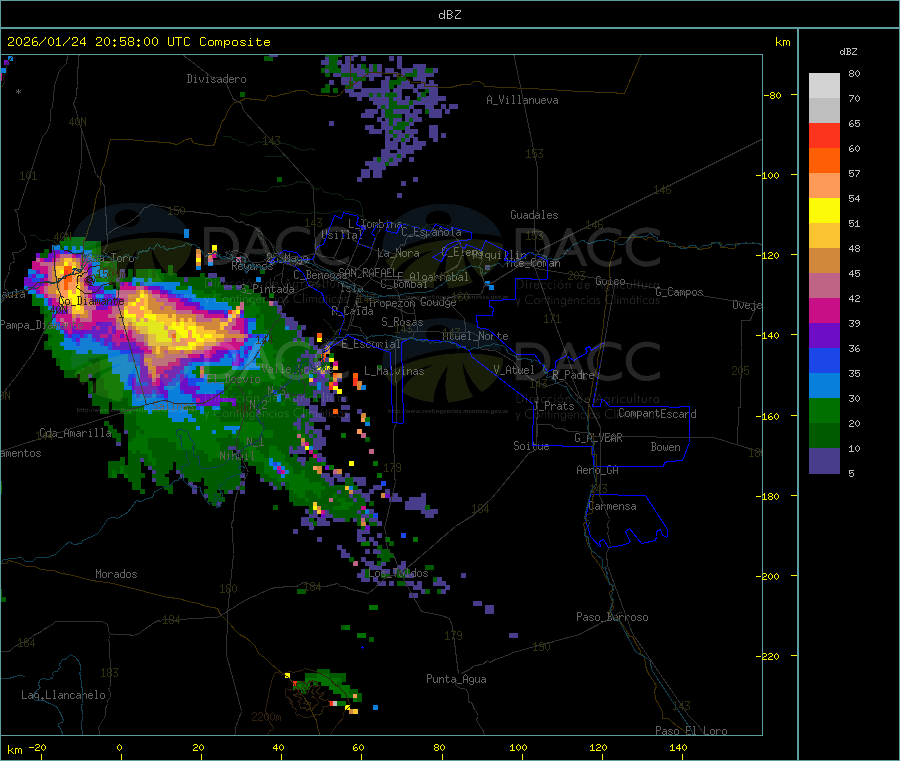Viewport: 900px width, 761px height.
Task: Click the Paso_Barroso map label
Action: (x=612, y=617)
